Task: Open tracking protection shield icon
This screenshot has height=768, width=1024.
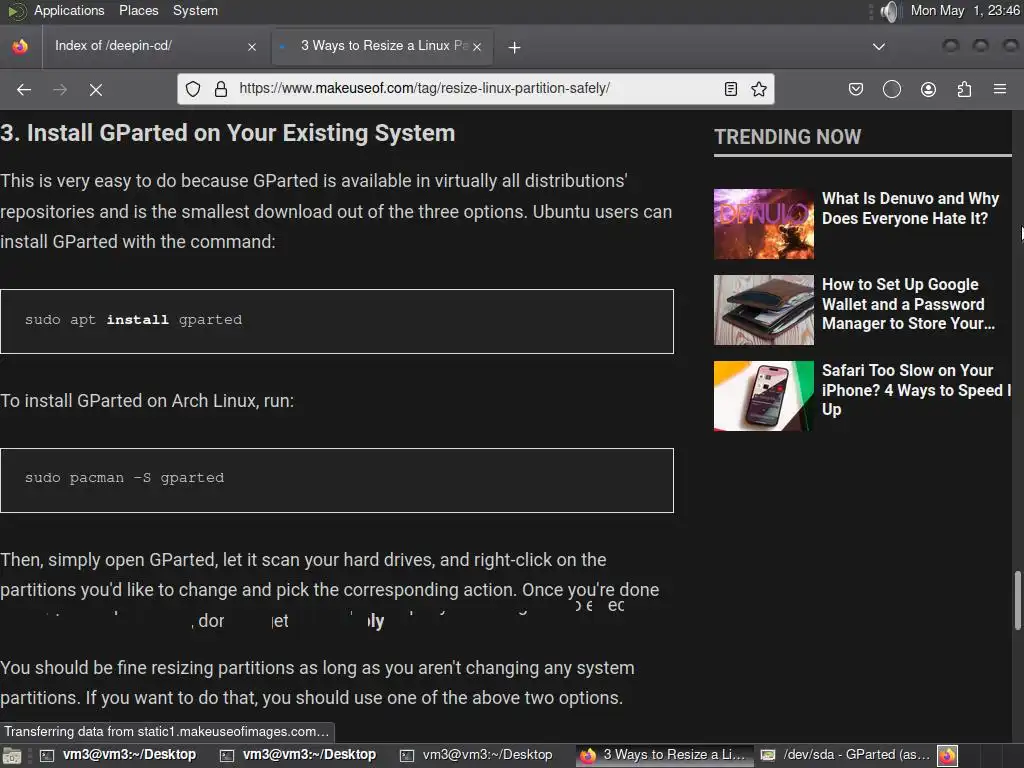Action: [x=193, y=89]
